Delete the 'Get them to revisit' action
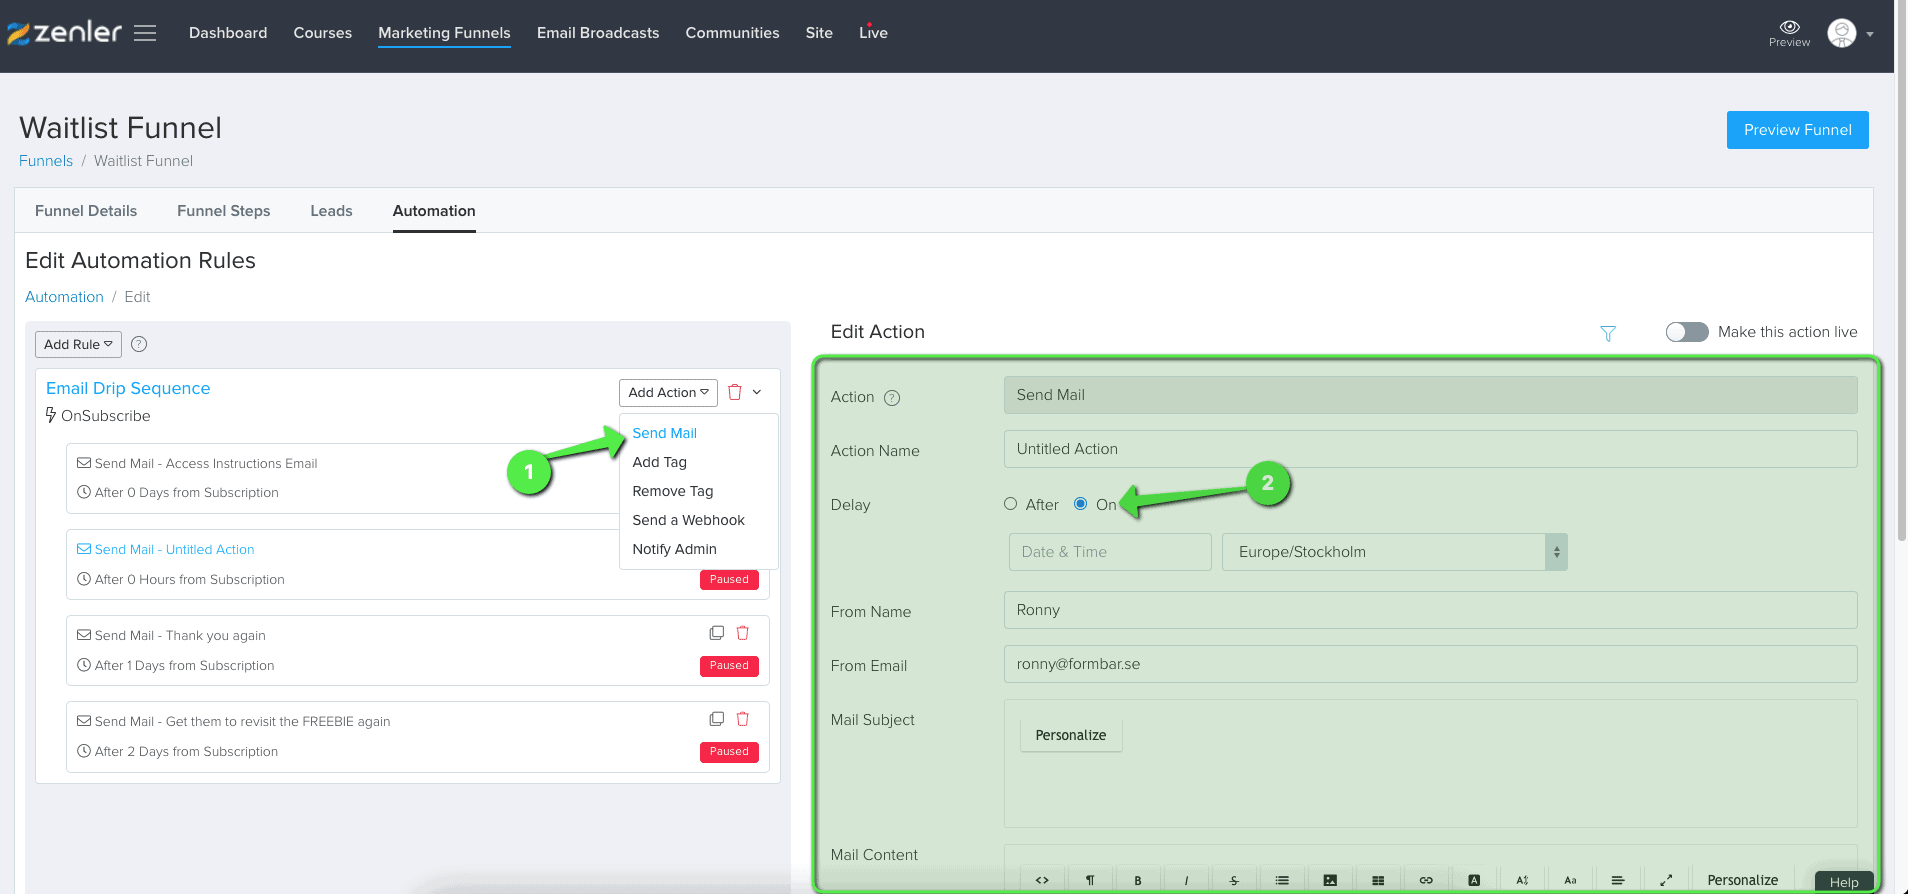Viewport: 1908px width, 894px height. click(x=743, y=719)
